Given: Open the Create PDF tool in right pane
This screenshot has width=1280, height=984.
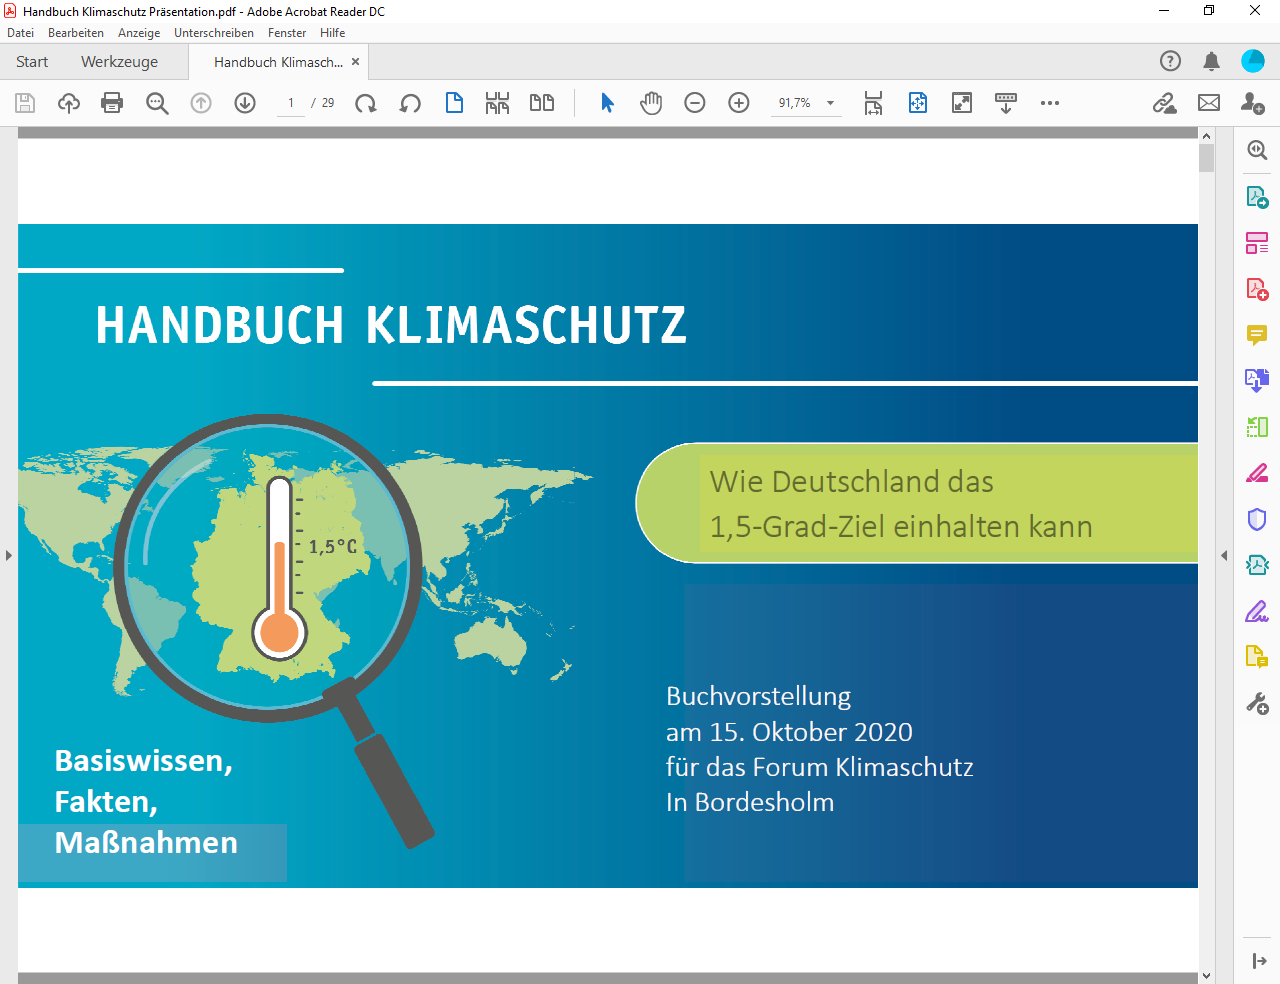Looking at the screenshot, I should pos(1257,289).
